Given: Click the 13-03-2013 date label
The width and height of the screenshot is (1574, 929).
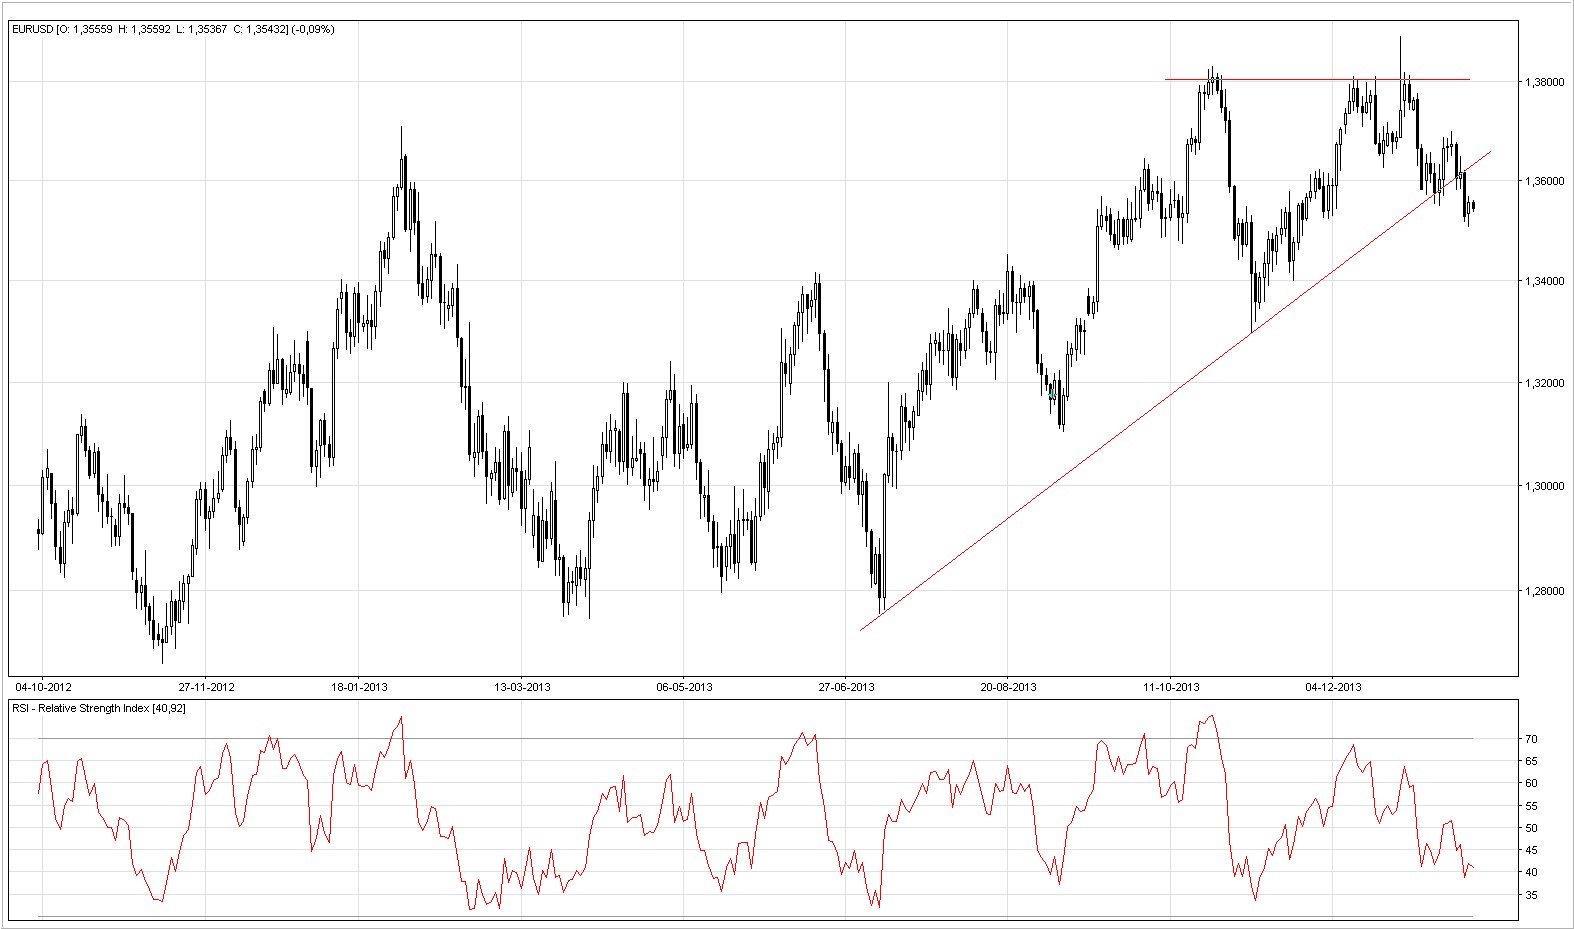Looking at the screenshot, I should pos(522,687).
